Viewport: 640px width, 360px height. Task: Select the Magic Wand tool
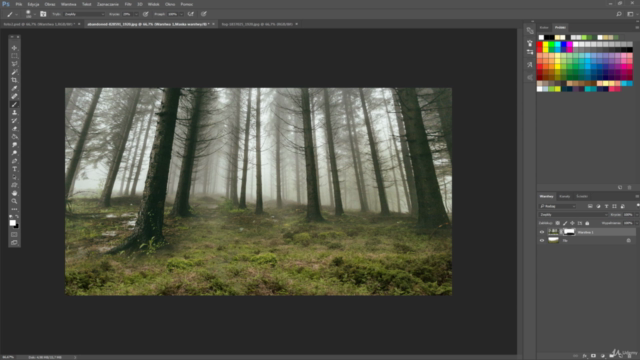pyautogui.click(x=14, y=72)
